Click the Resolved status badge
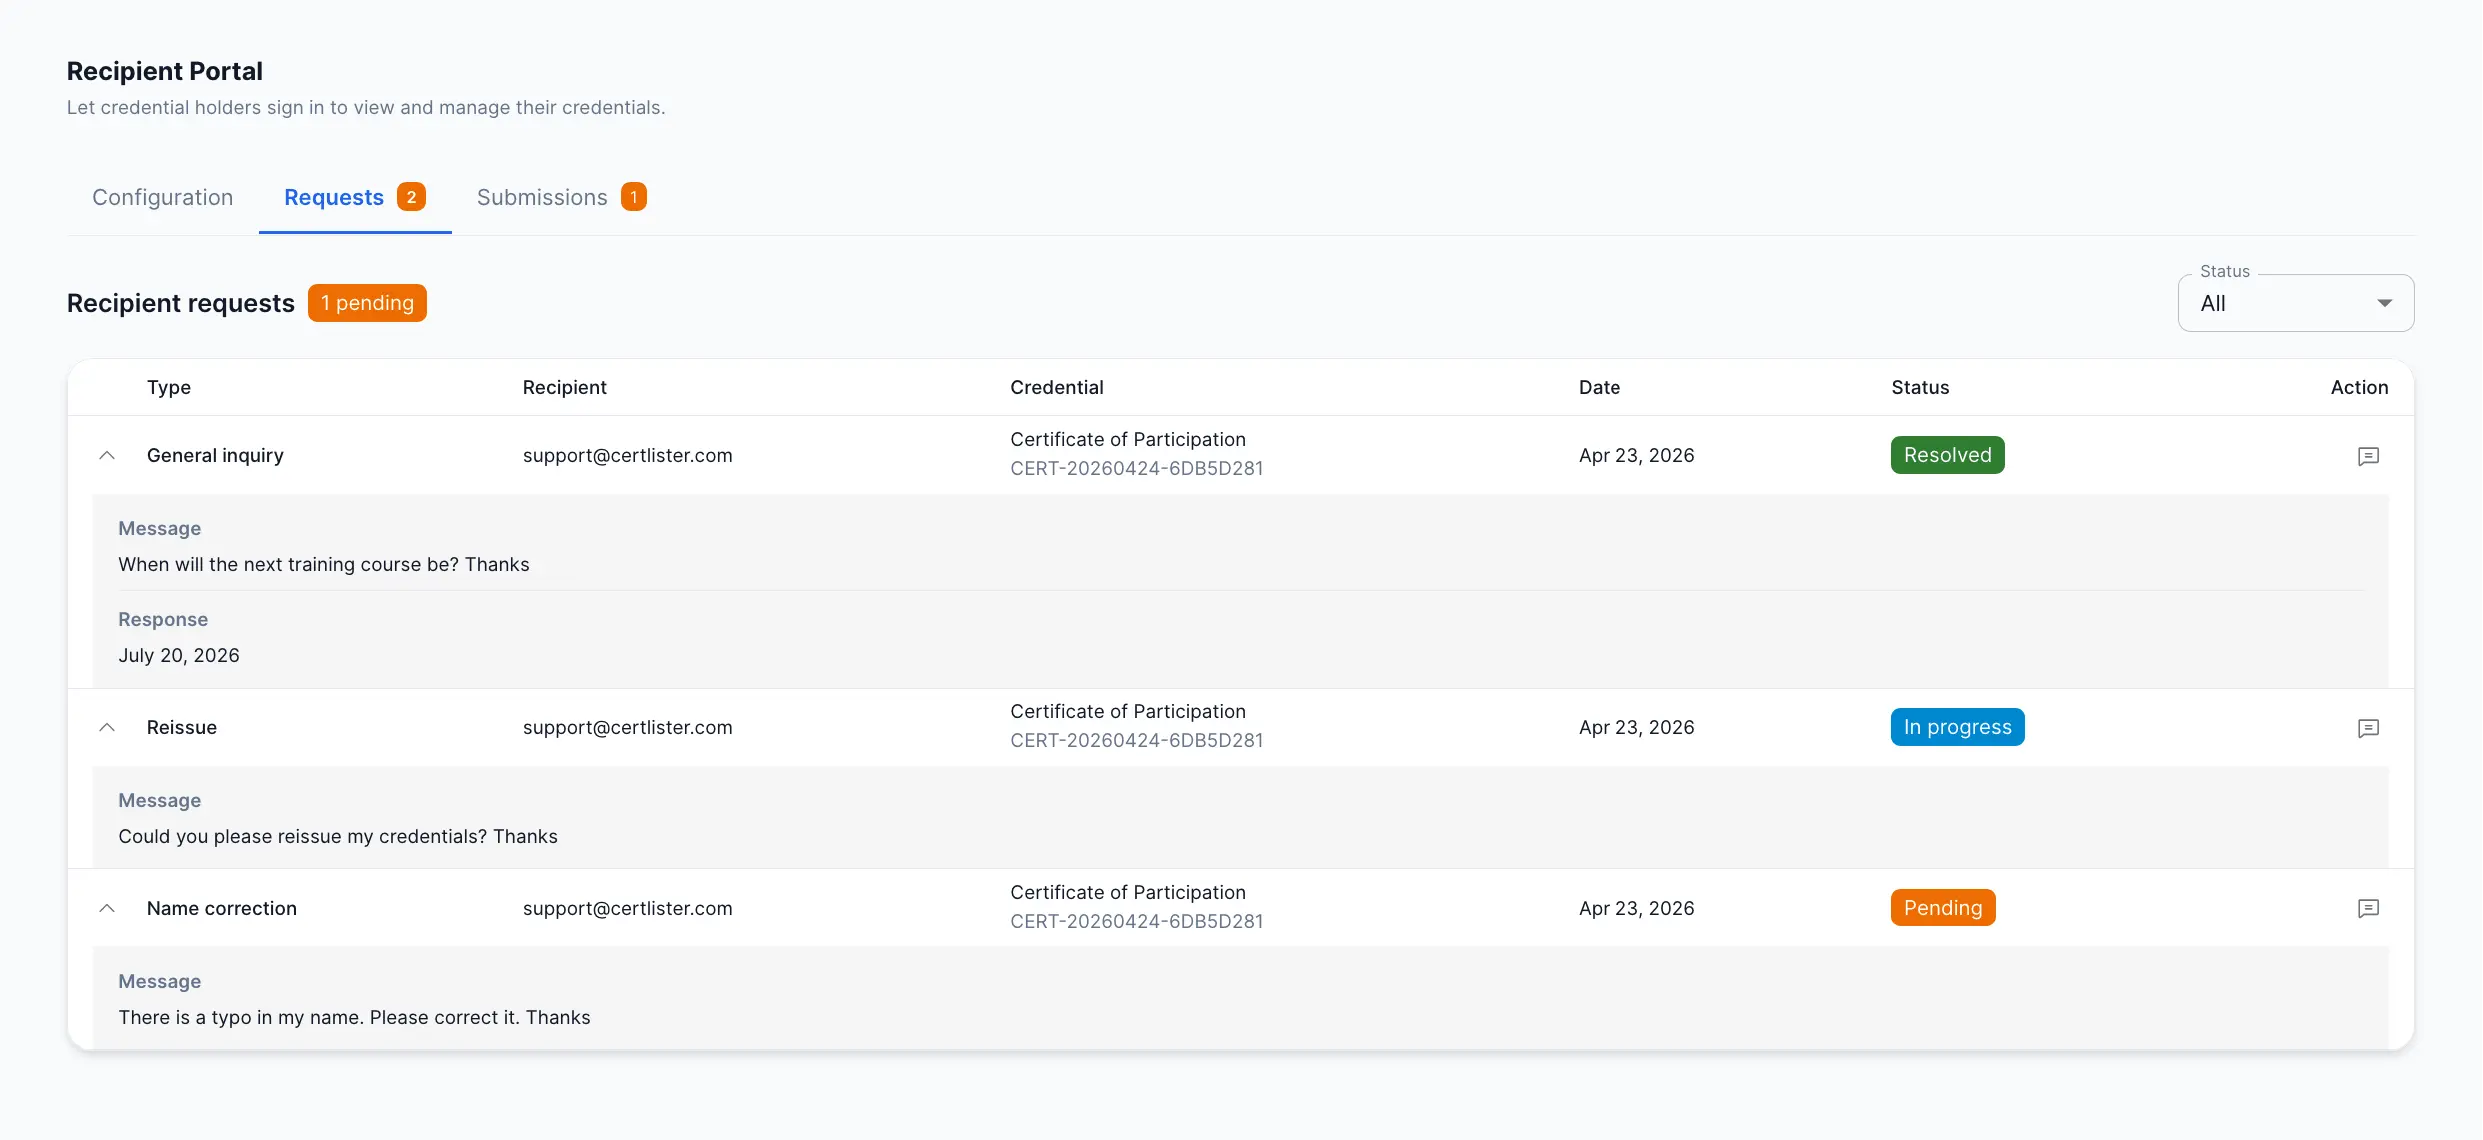 click(1946, 454)
